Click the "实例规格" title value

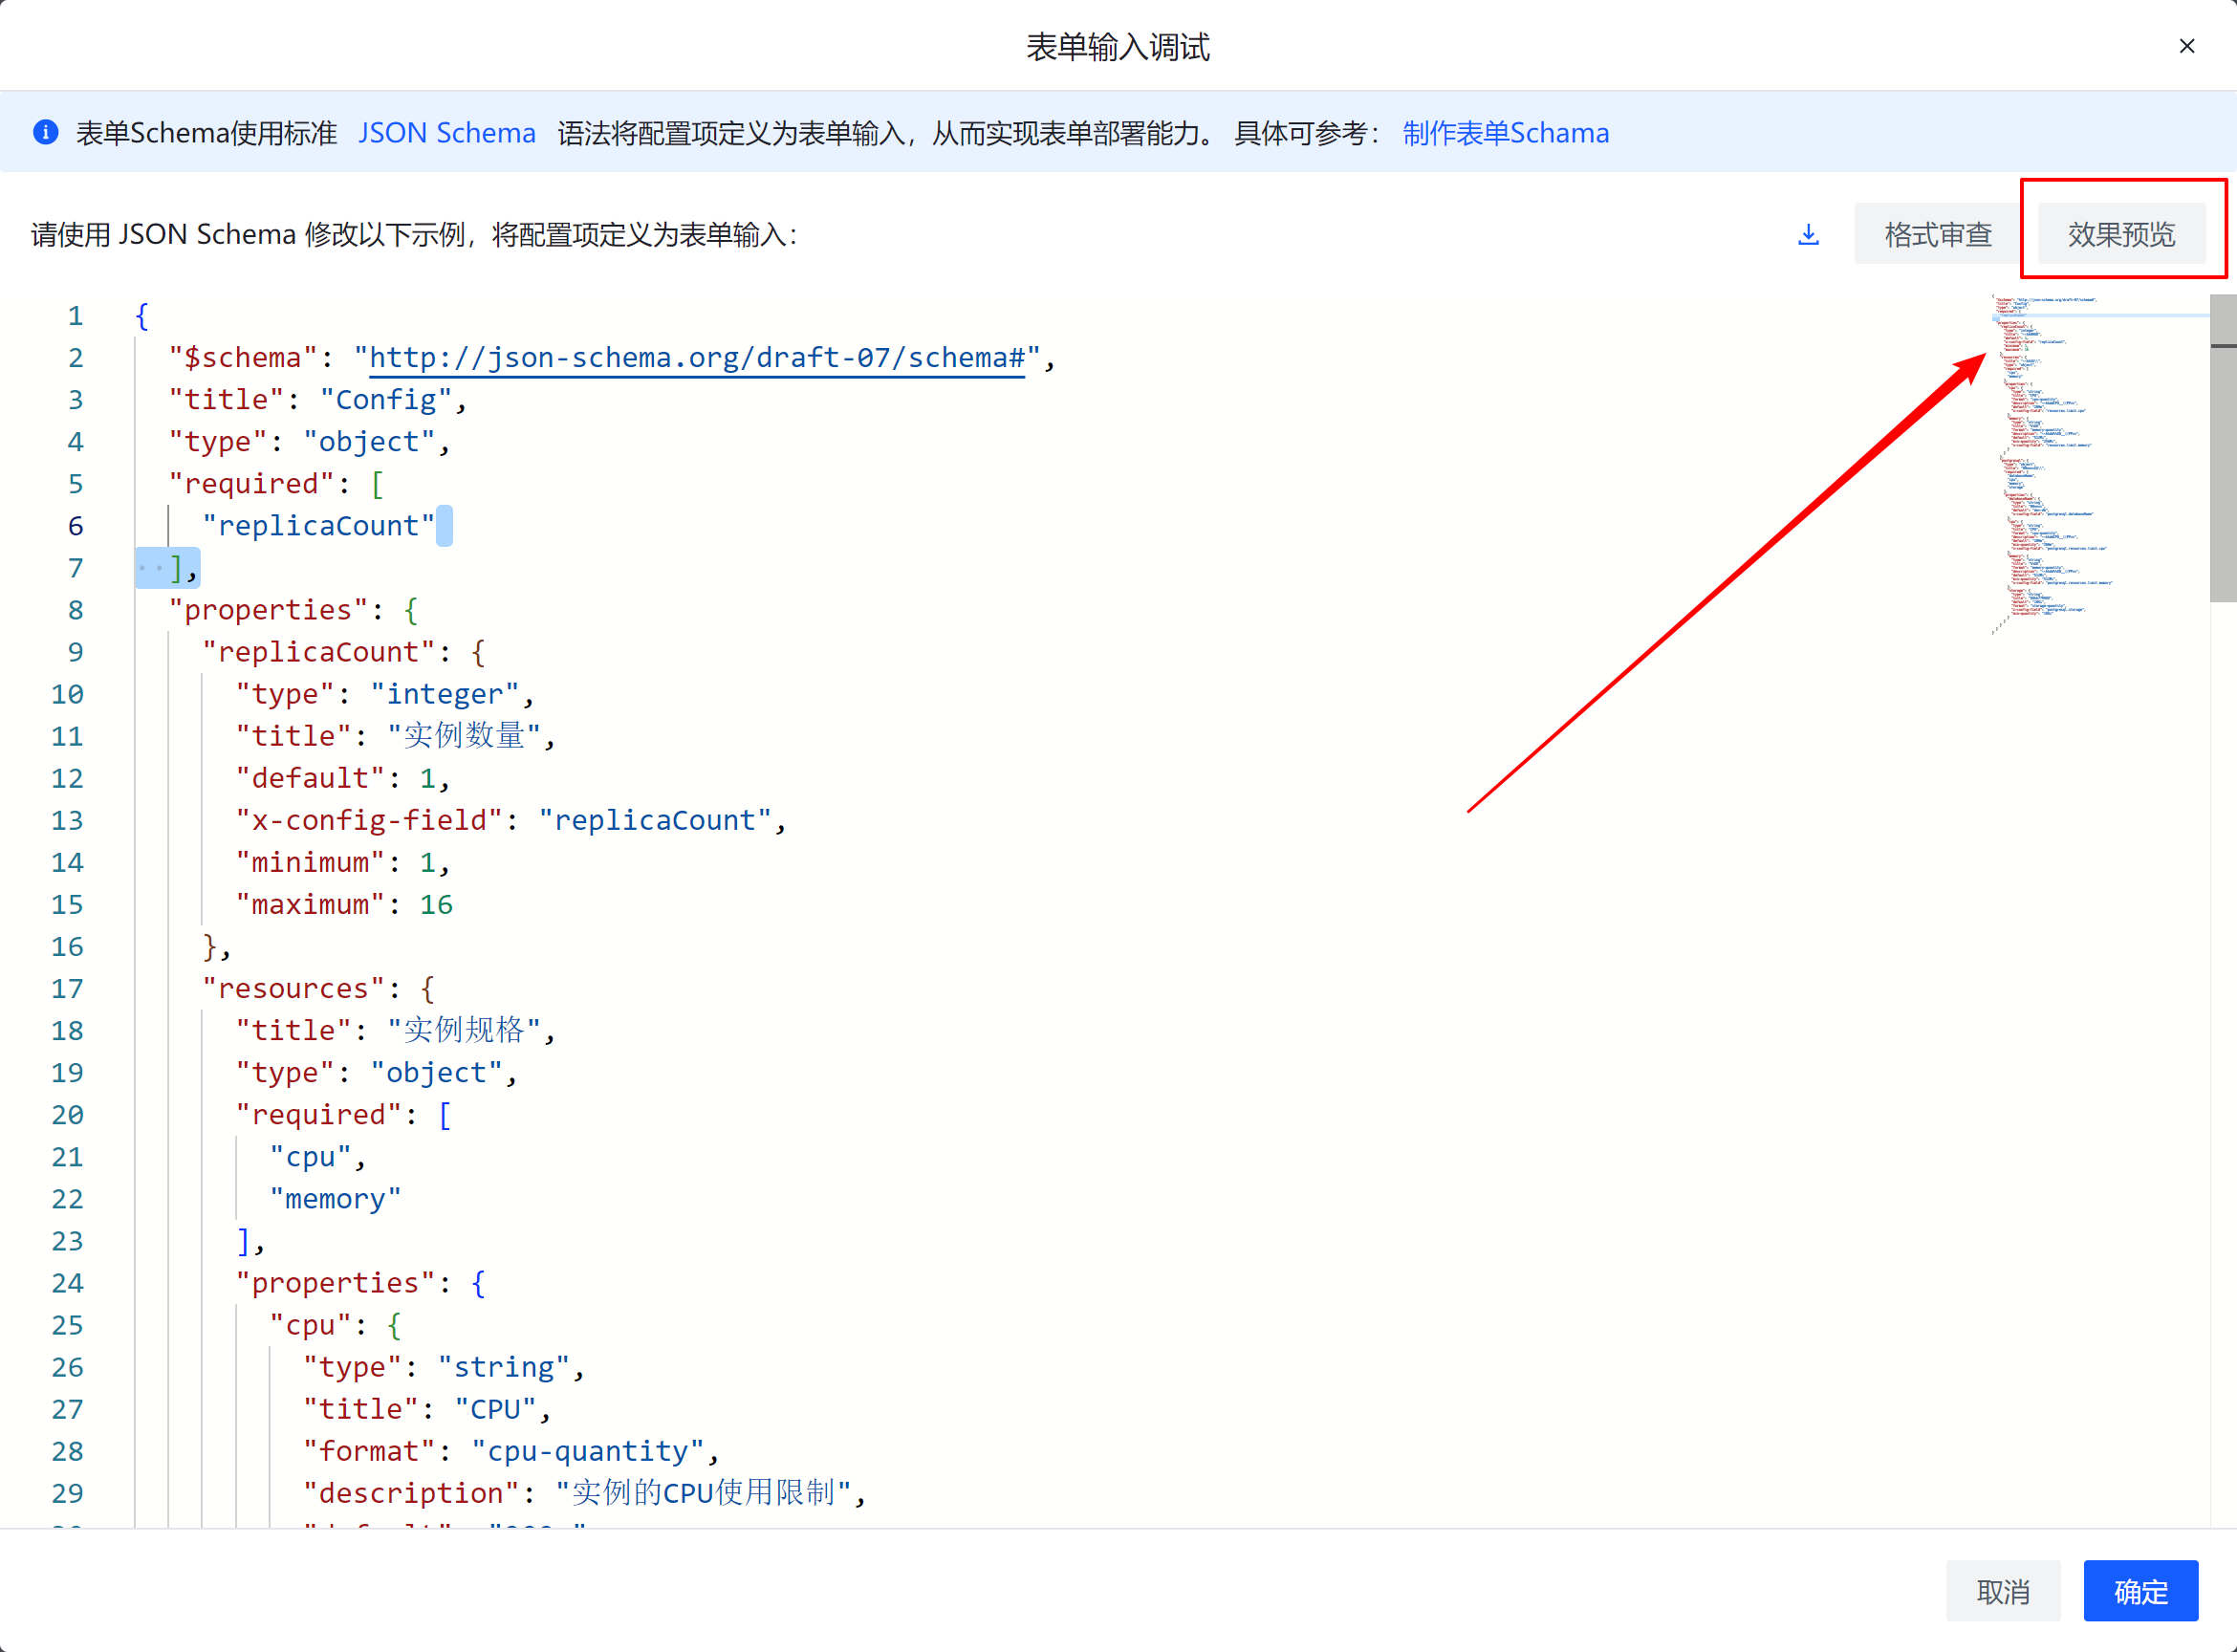click(x=465, y=1030)
